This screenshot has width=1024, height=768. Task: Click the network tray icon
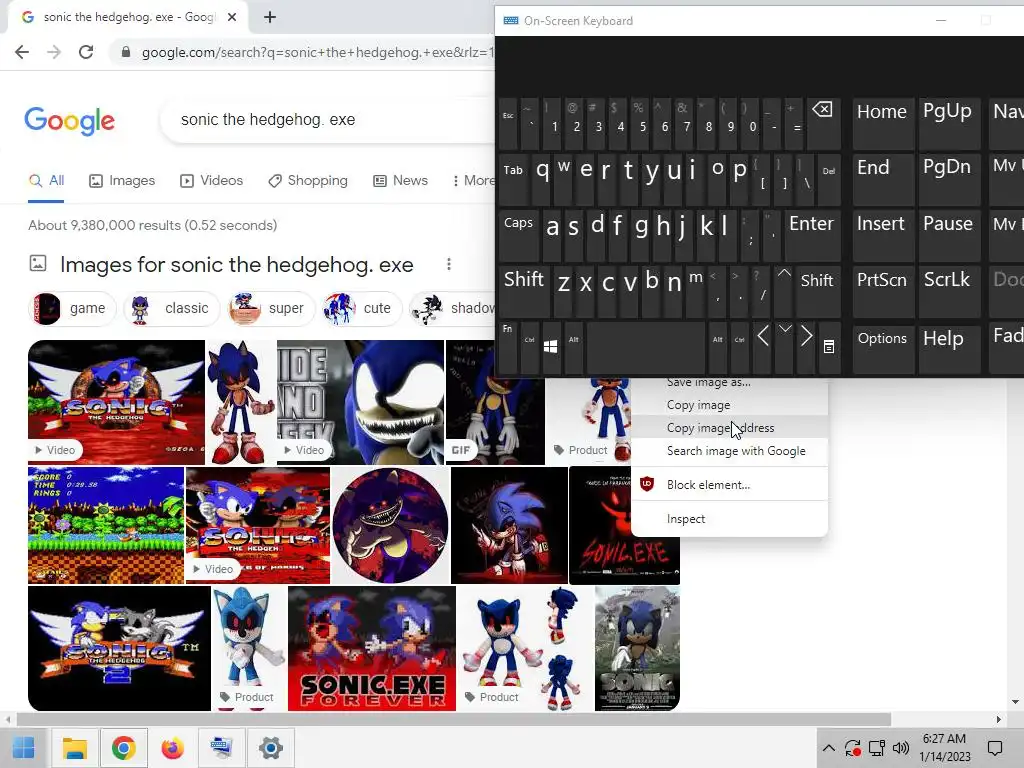click(876, 748)
